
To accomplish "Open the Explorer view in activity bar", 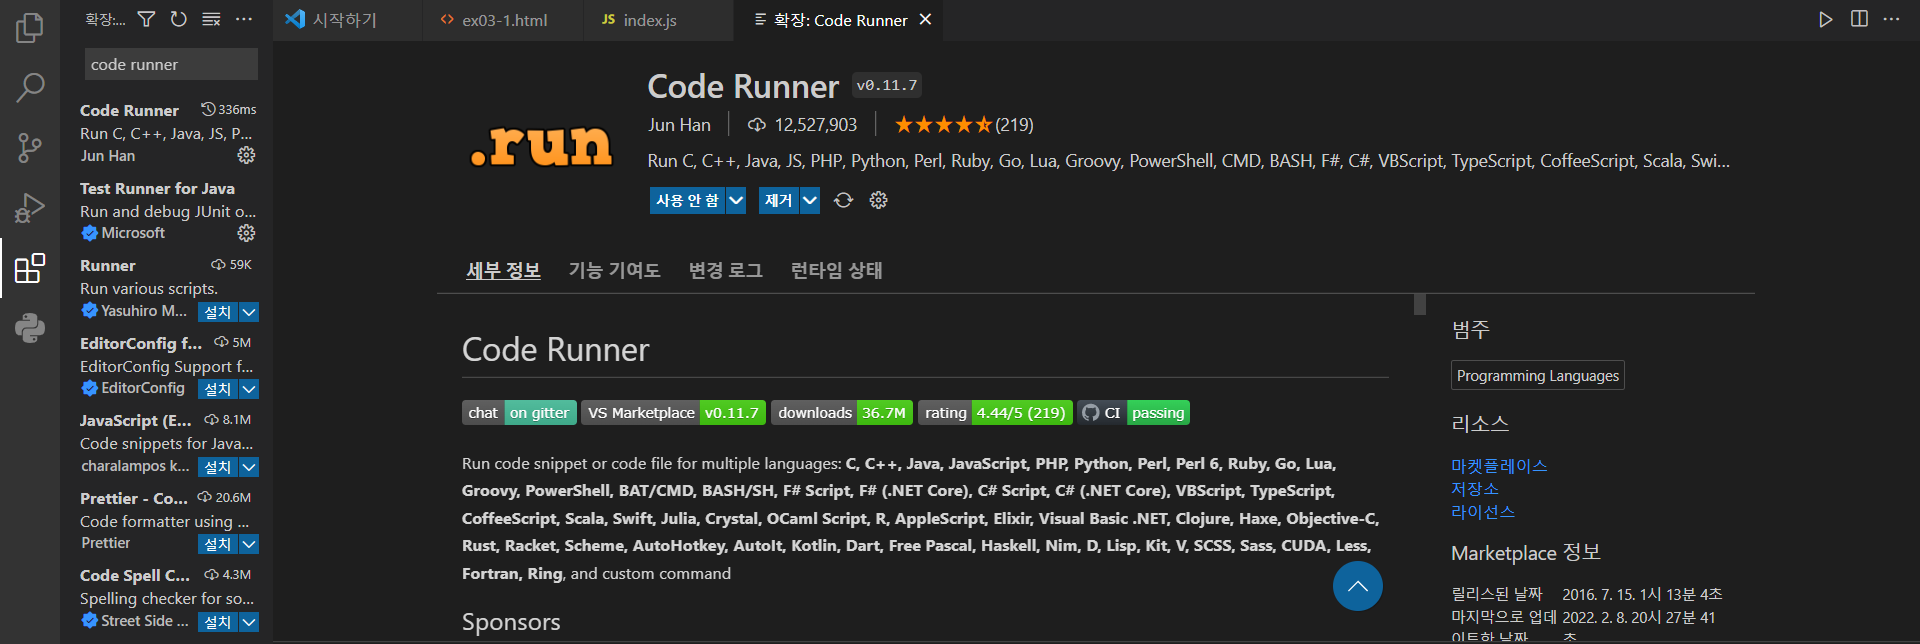I will [x=30, y=28].
